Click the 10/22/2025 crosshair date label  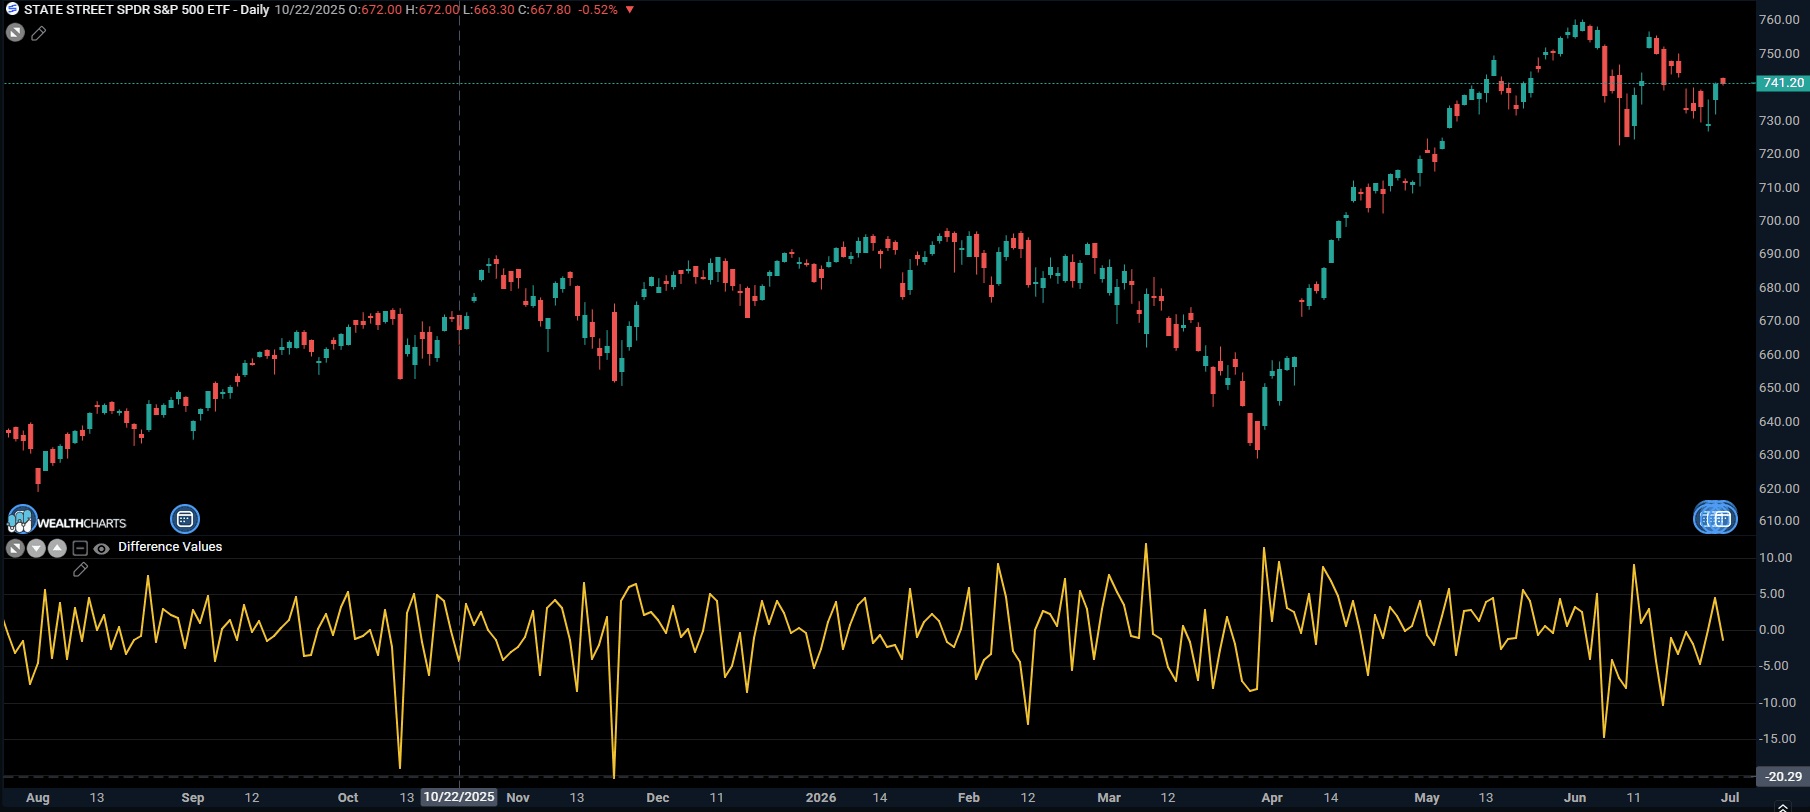pos(459,797)
